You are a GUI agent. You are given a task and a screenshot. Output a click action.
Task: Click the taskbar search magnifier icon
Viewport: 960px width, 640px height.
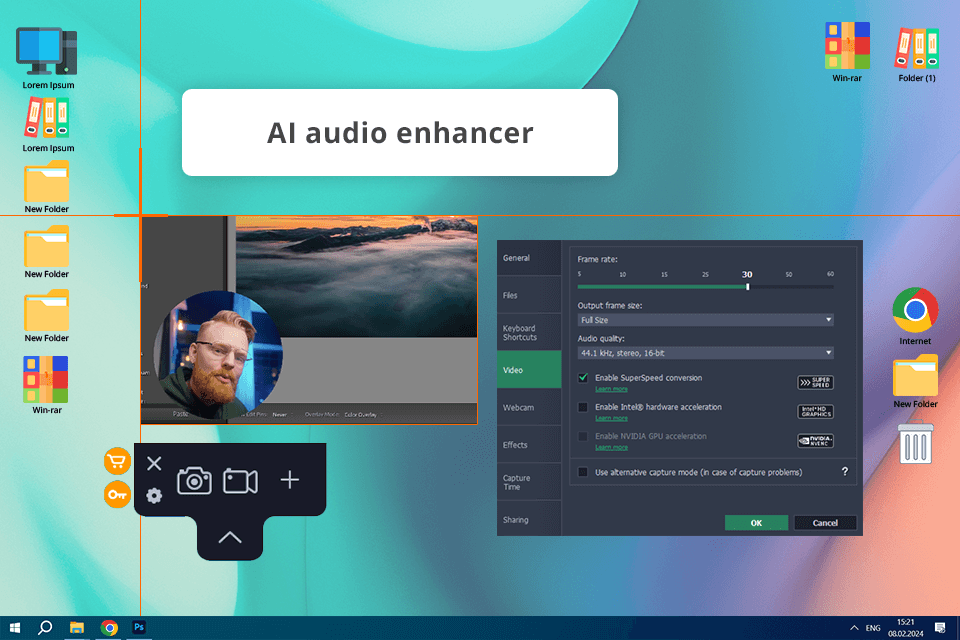pos(45,628)
